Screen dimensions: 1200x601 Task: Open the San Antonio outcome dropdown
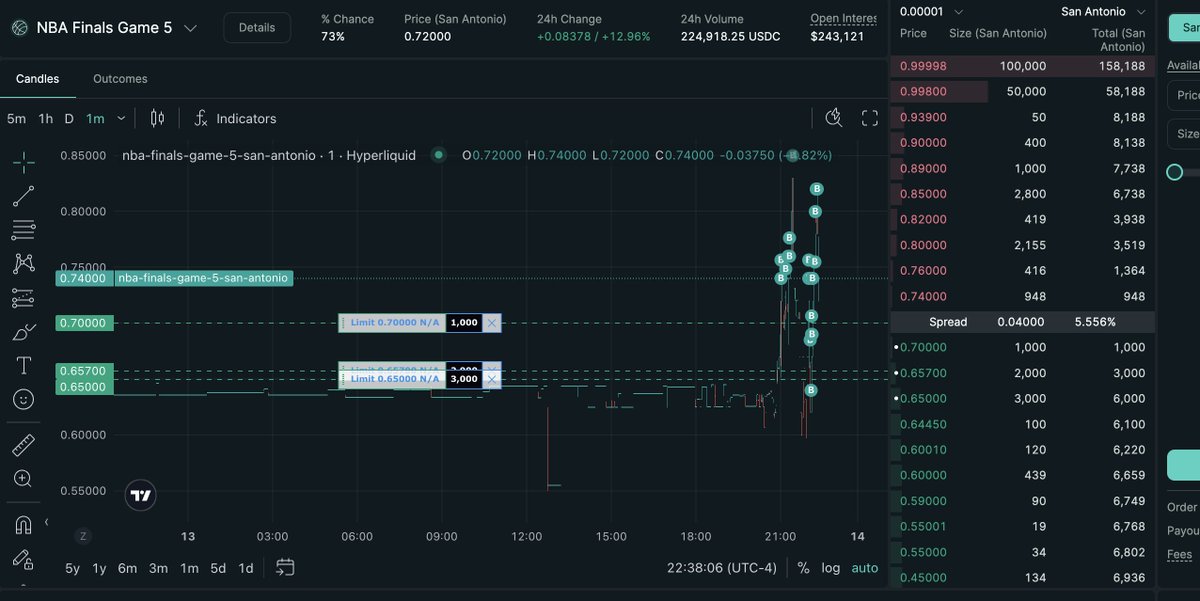[x=1102, y=12]
